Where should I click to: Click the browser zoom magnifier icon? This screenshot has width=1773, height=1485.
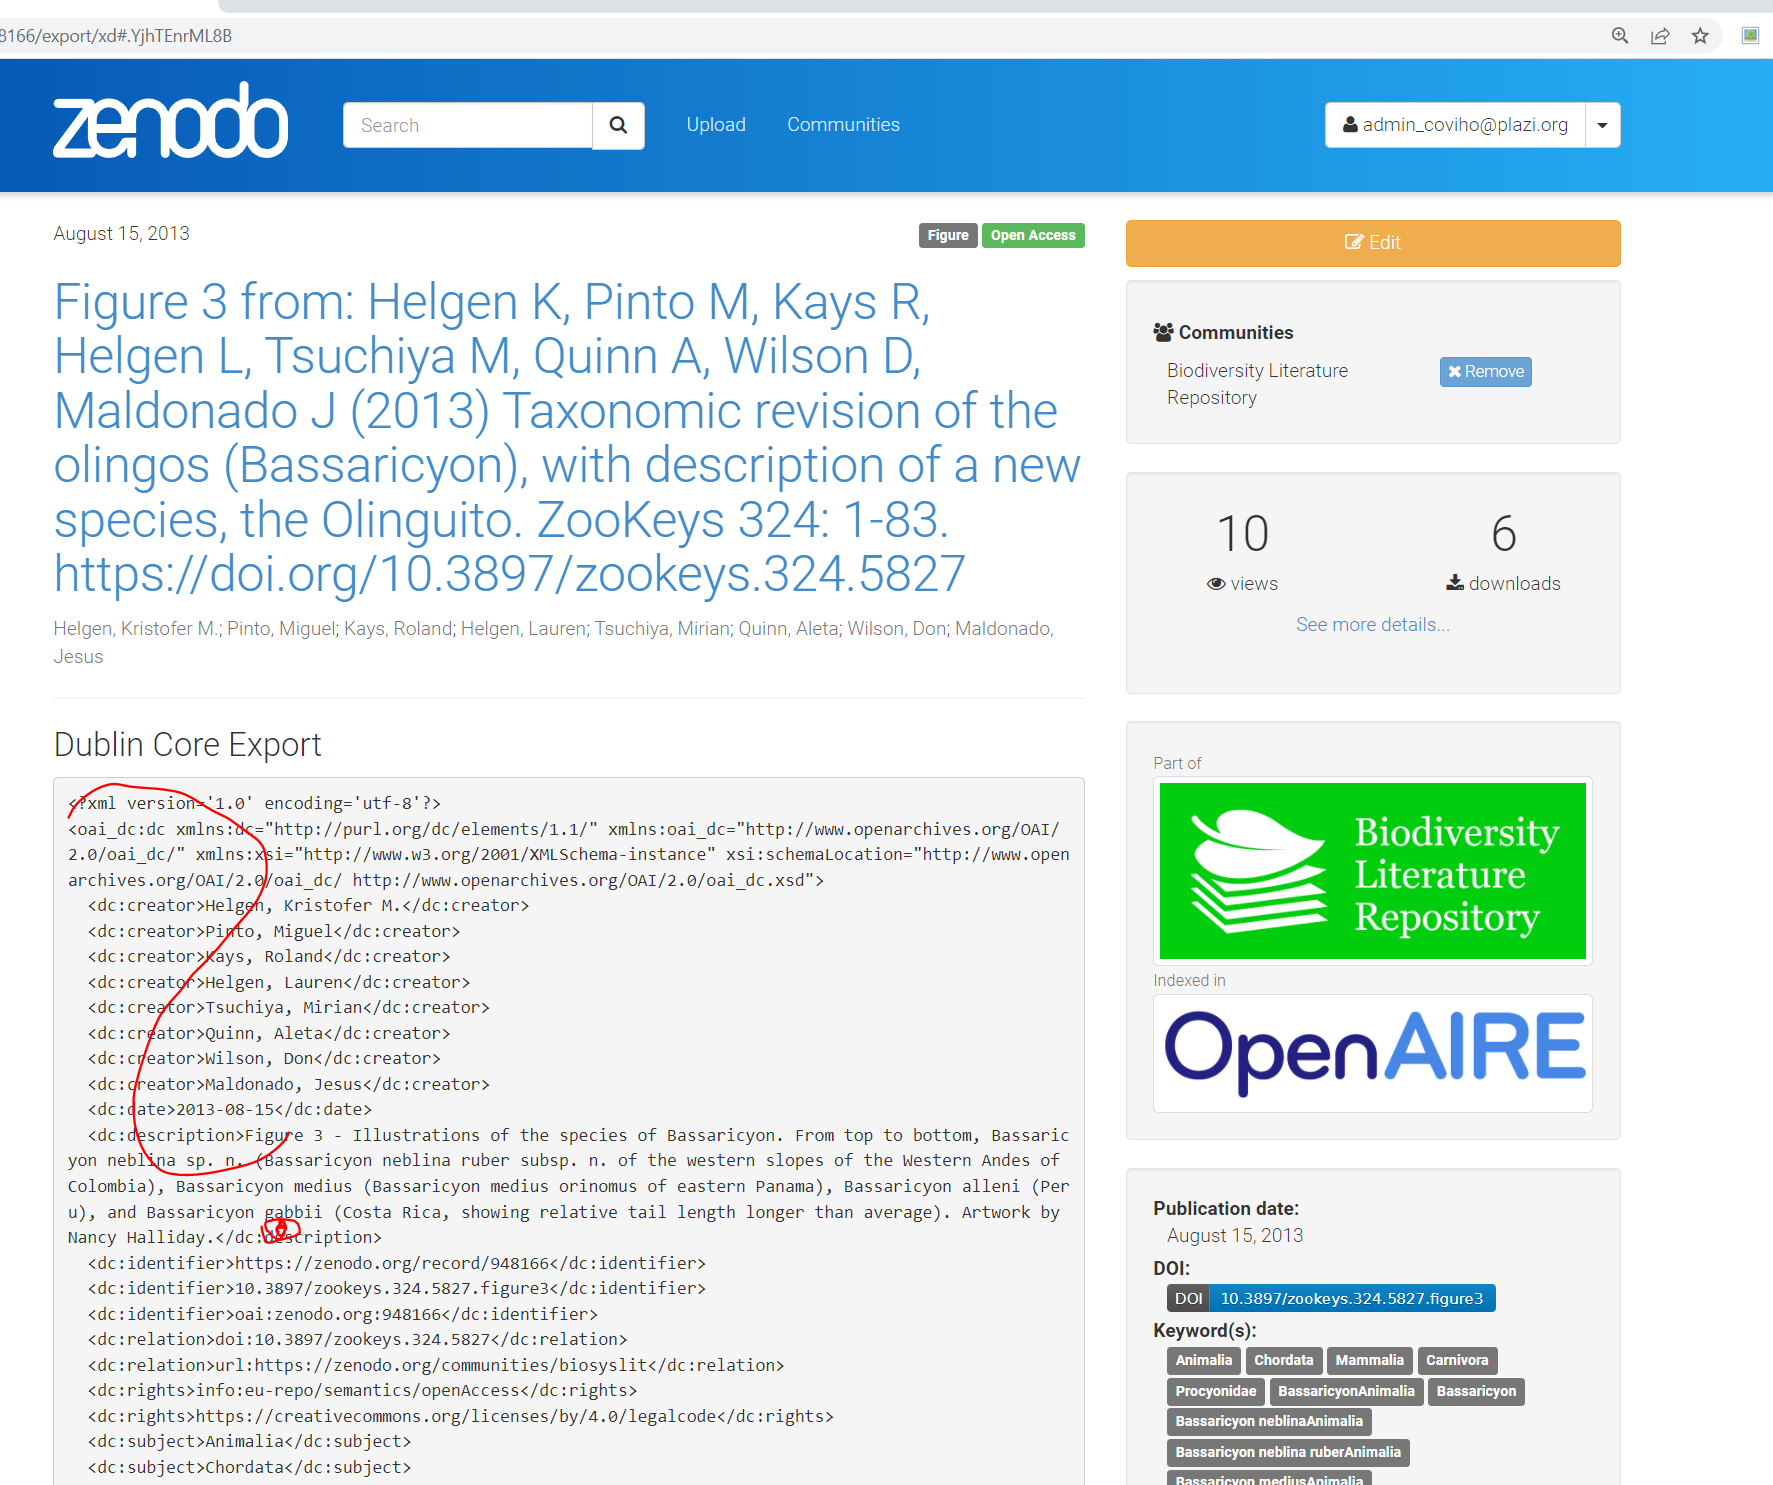(x=1620, y=36)
